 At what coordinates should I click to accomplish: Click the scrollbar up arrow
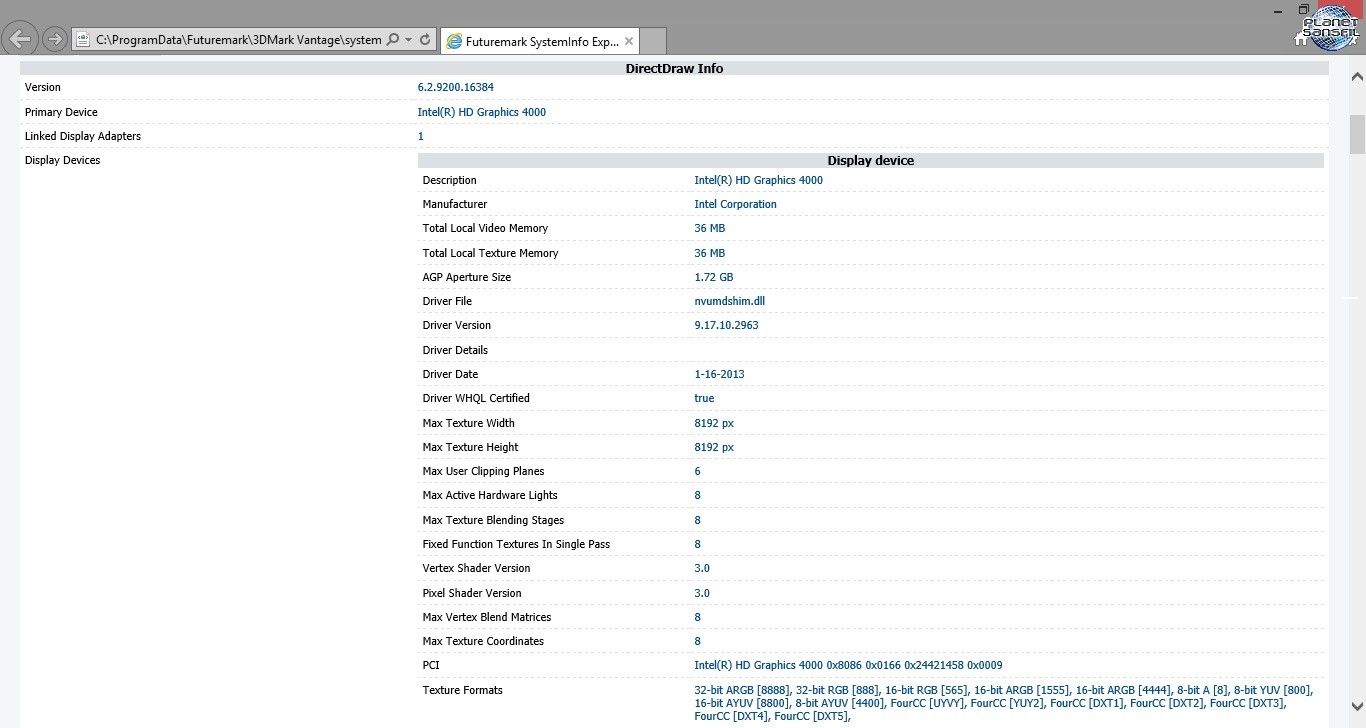tap(1357, 76)
